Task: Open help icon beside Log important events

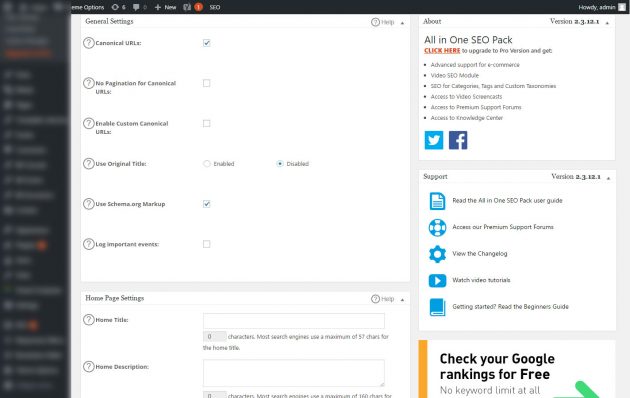Action: click(88, 244)
